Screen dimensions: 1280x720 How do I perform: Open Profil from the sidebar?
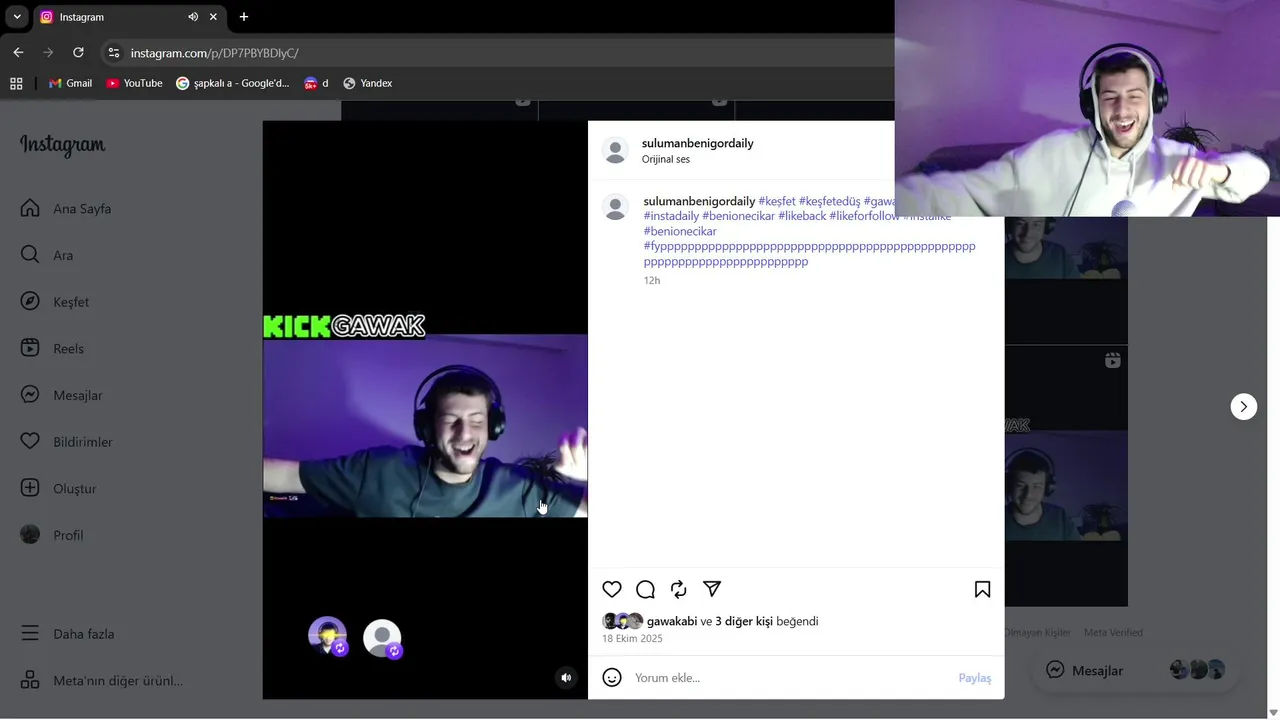[52, 535]
